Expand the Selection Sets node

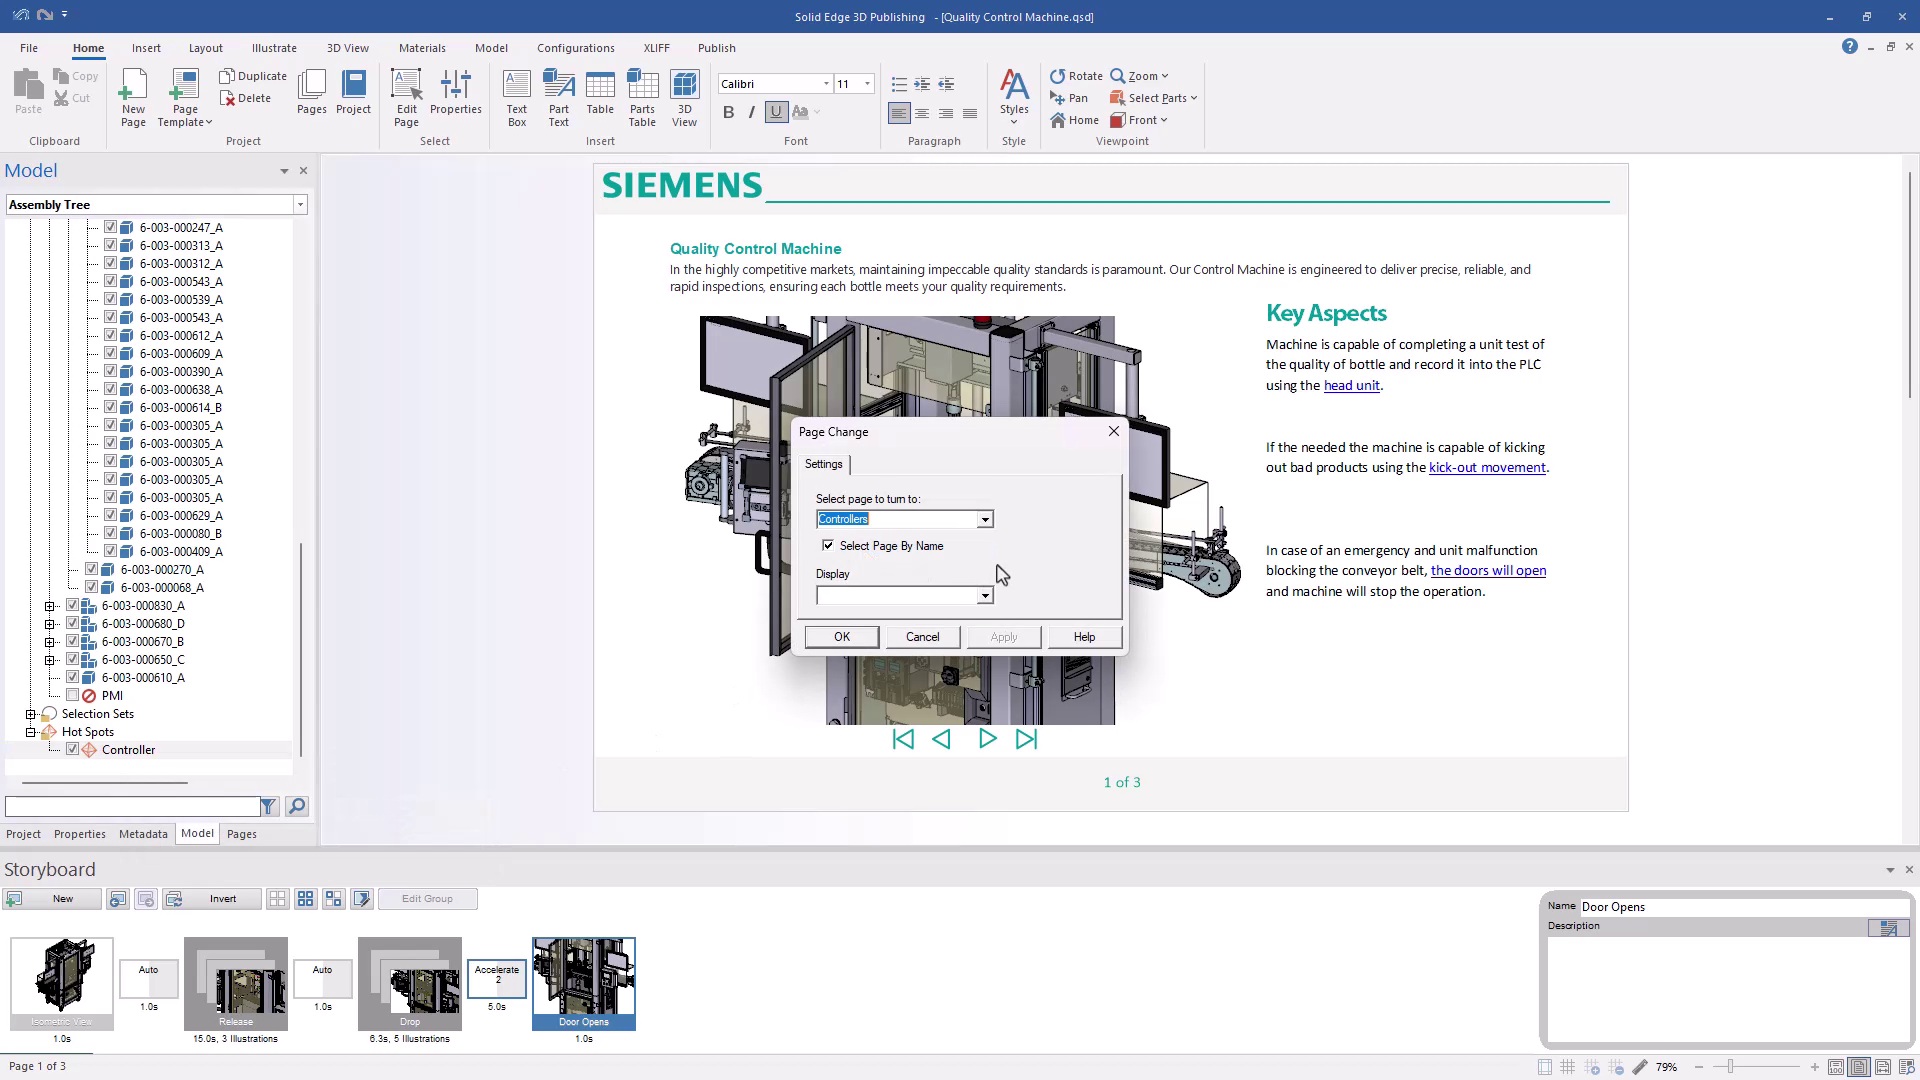coord(30,714)
